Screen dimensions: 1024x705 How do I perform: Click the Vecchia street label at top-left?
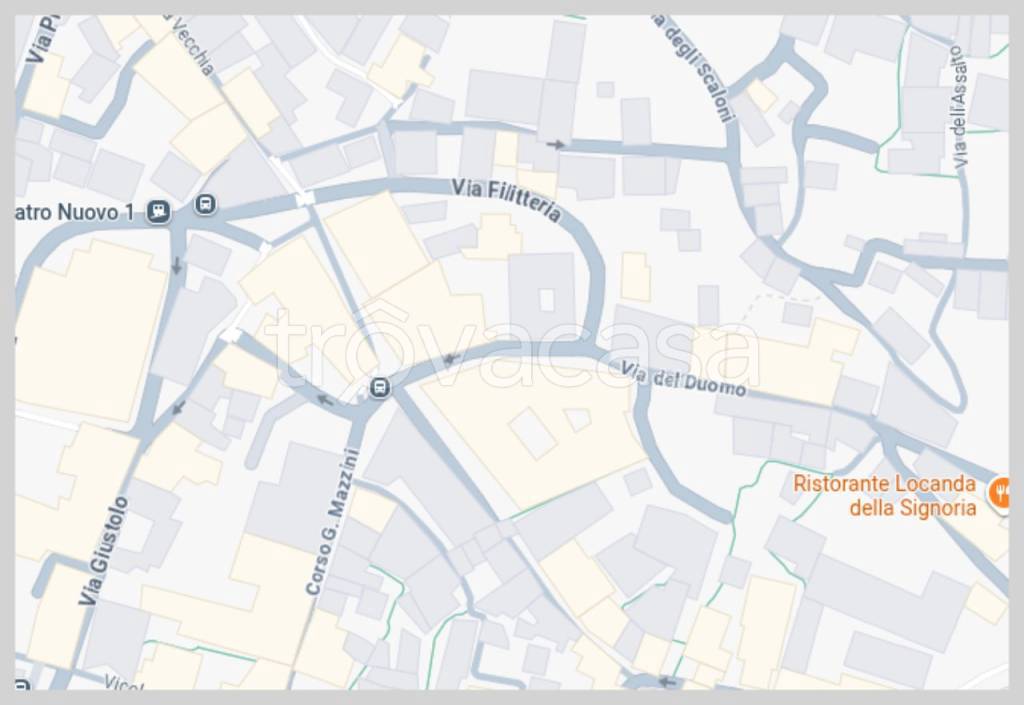click(191, 44)
